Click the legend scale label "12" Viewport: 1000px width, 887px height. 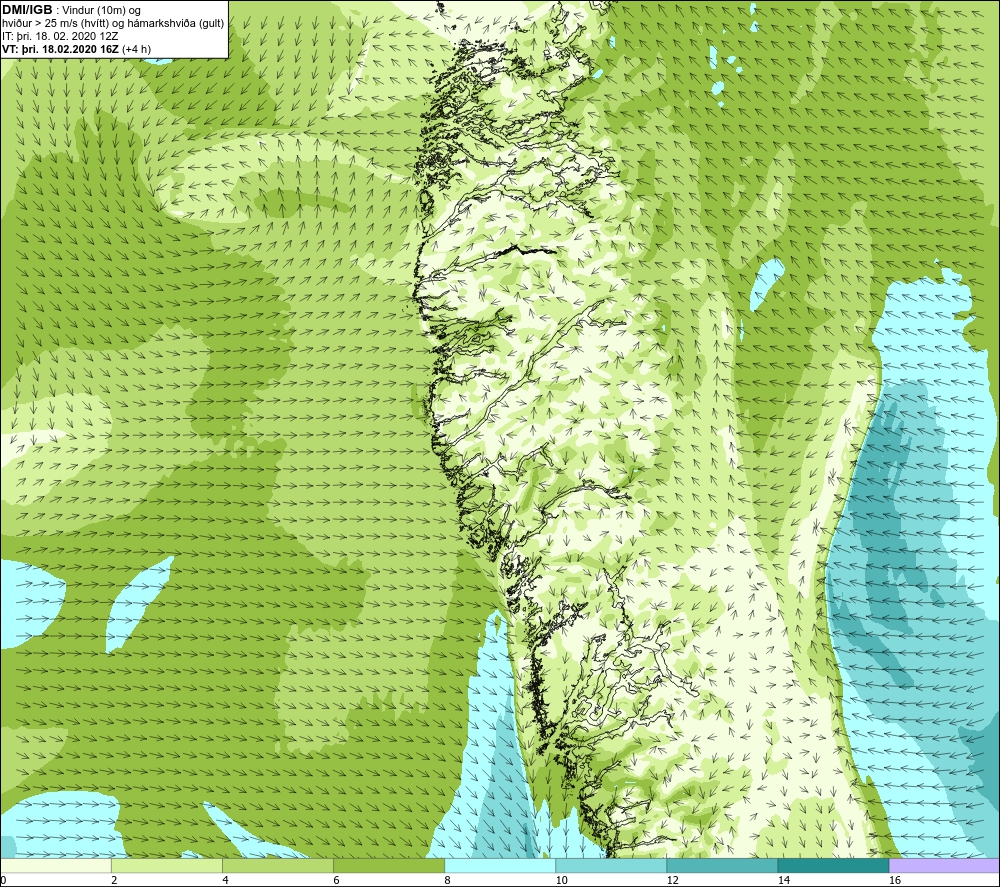(672, 881)
